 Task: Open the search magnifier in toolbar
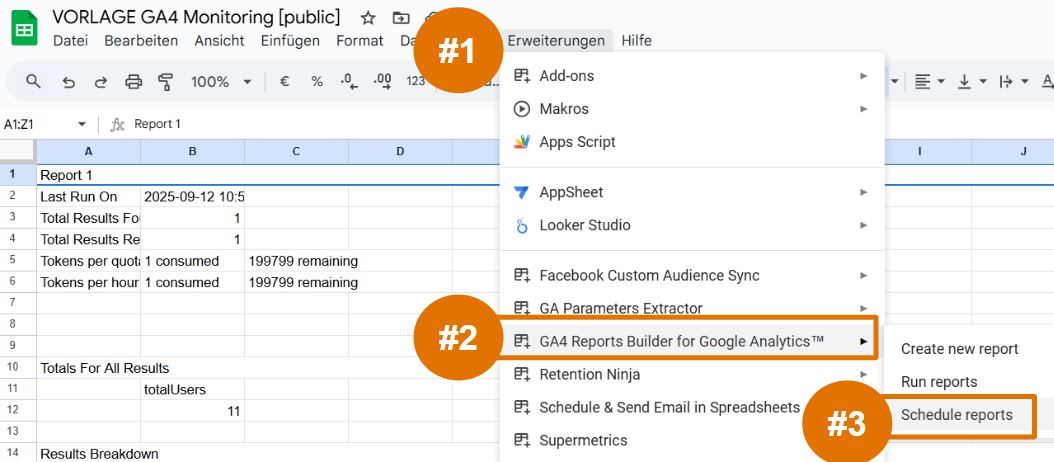pos(33,81)
